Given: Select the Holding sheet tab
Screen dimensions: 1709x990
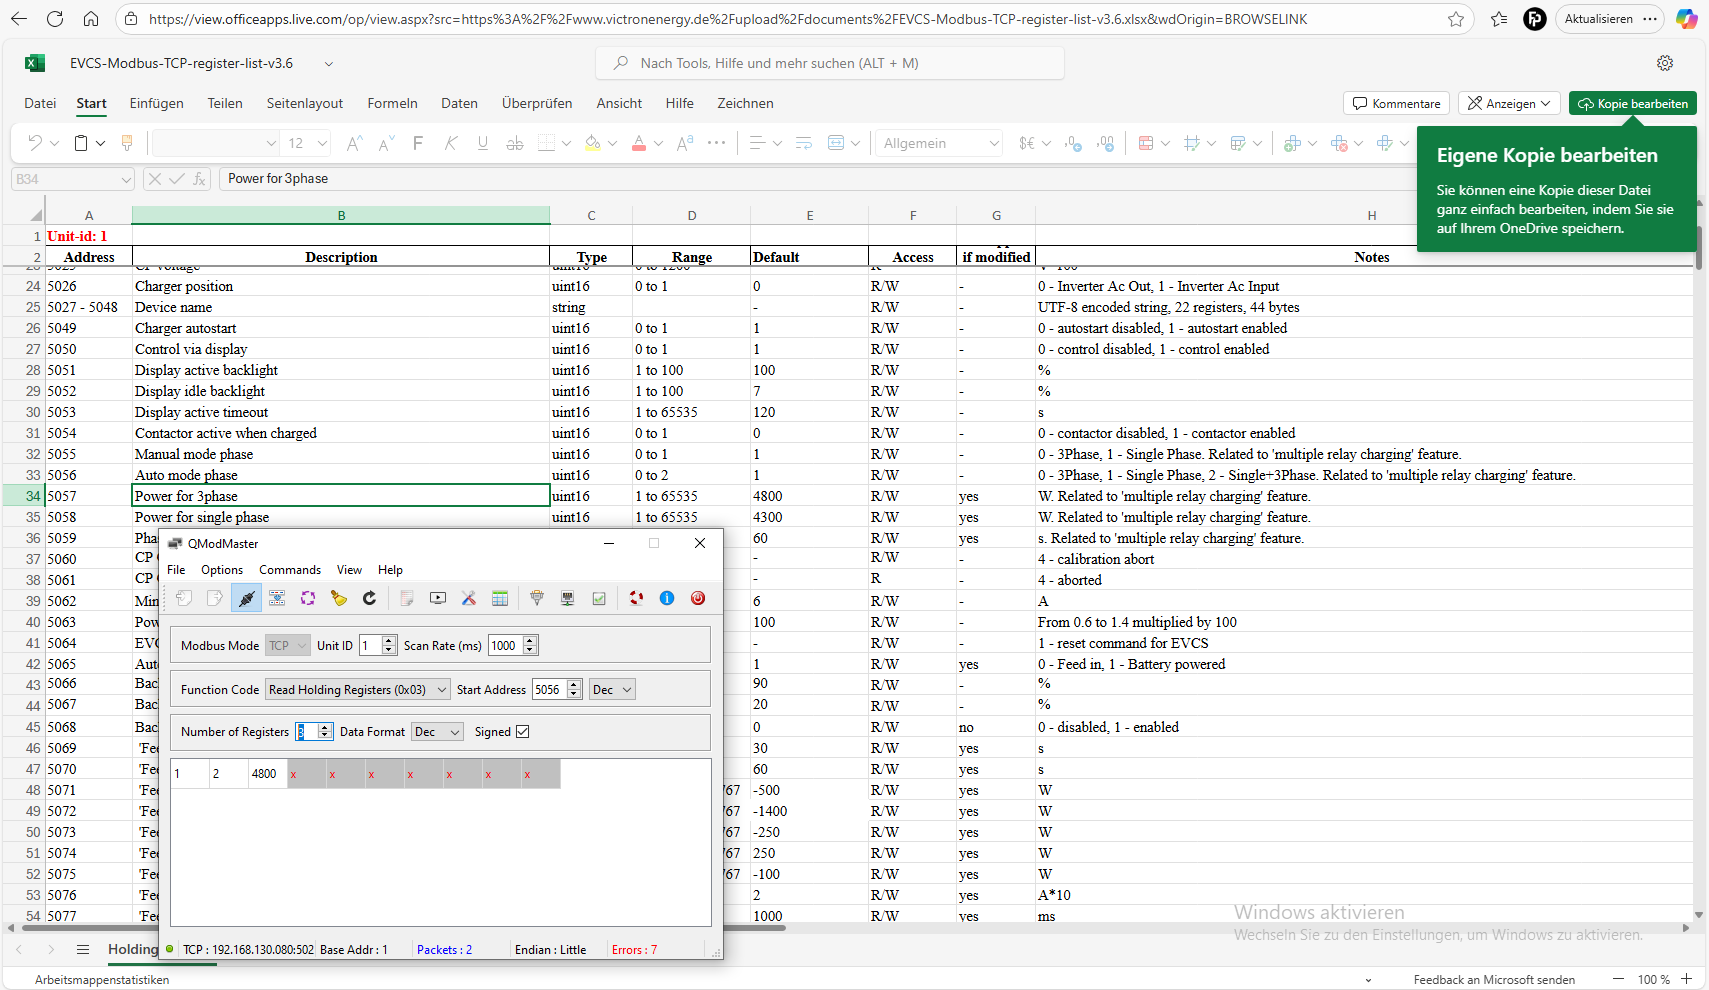Looking at the screenshot, I should click(x=133, y=949).
